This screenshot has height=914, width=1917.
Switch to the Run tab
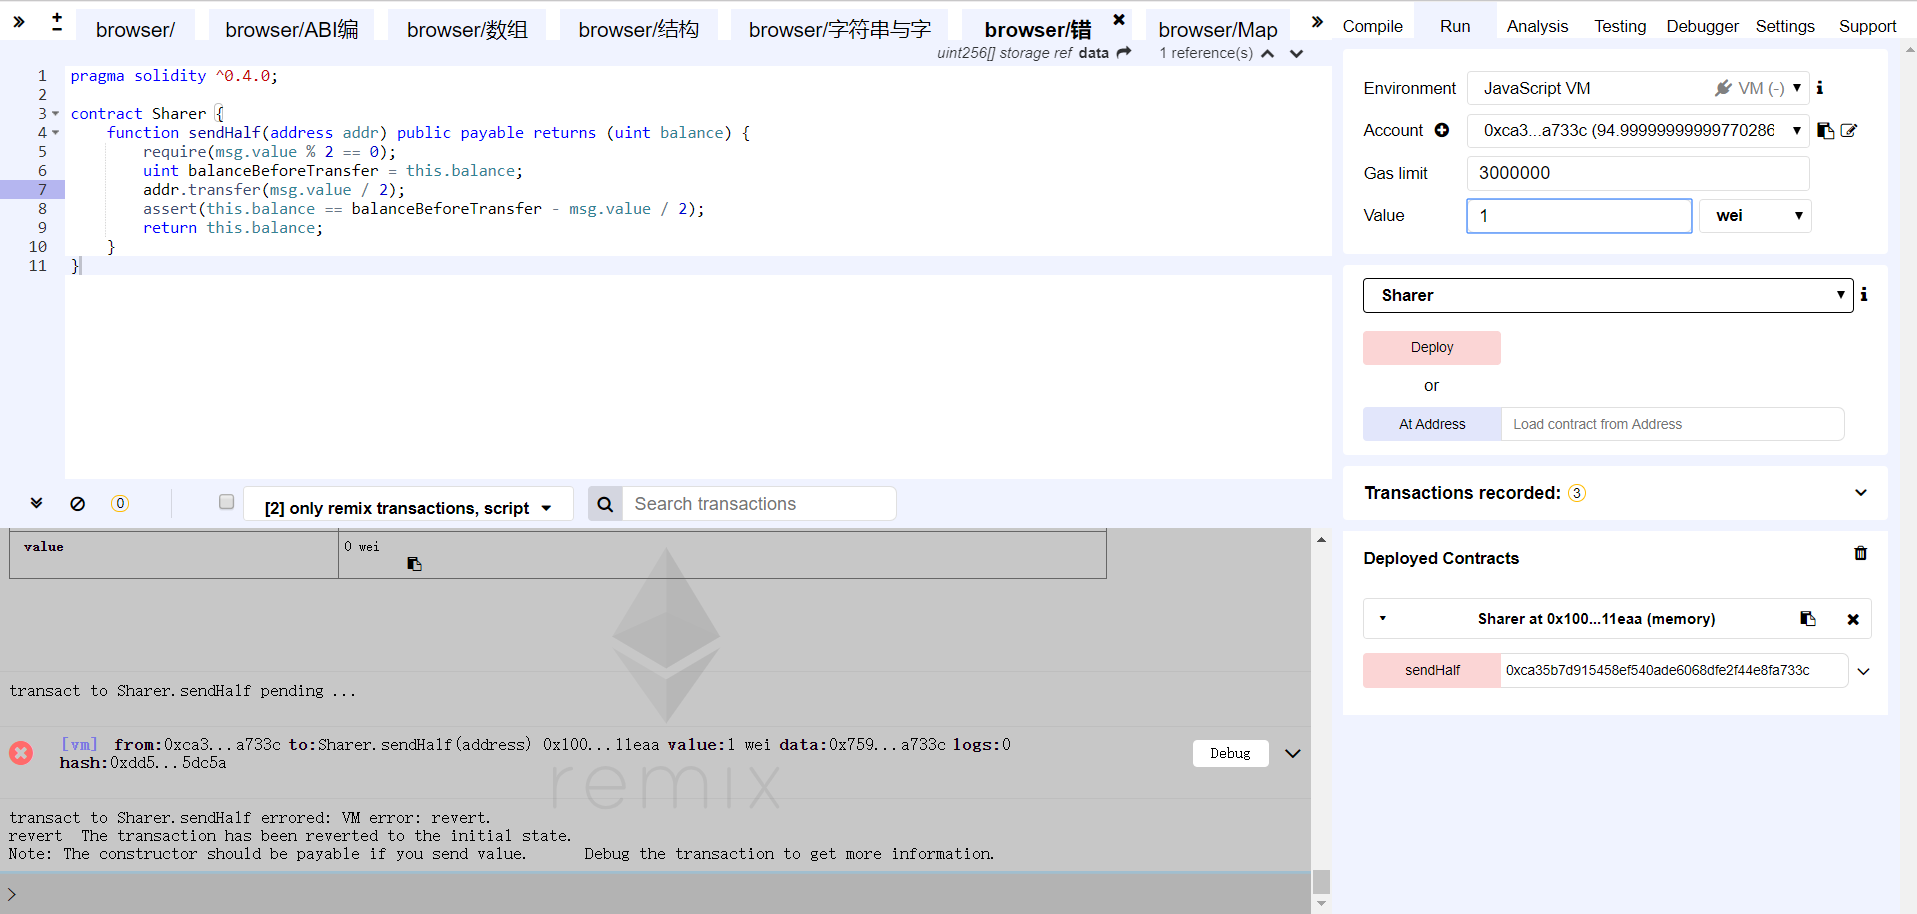(1455, 26)
